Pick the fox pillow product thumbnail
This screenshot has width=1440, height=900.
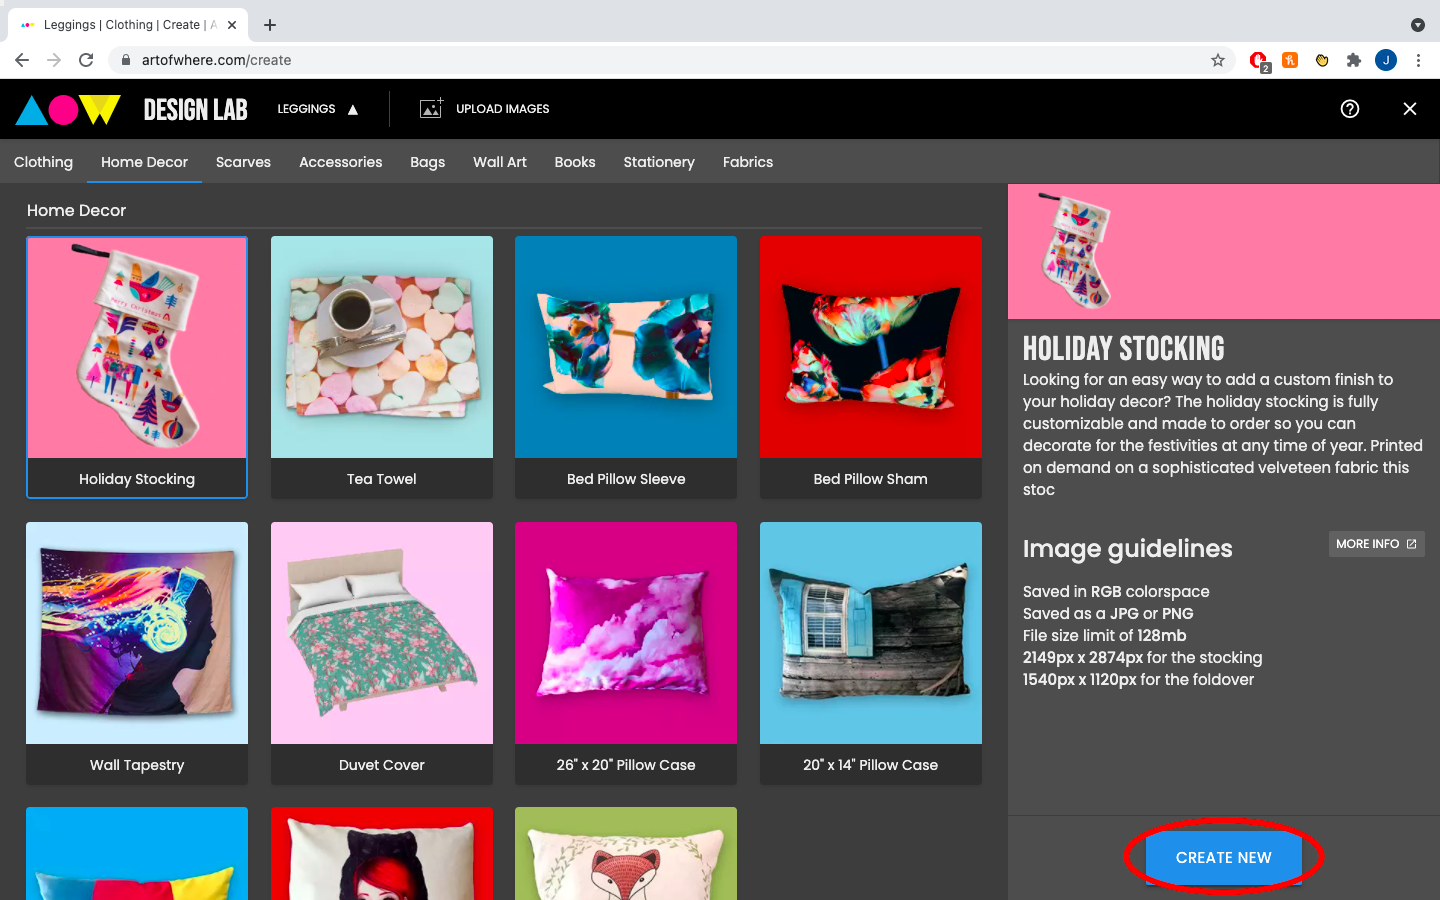pyautogui.click(x=626, y=854)
